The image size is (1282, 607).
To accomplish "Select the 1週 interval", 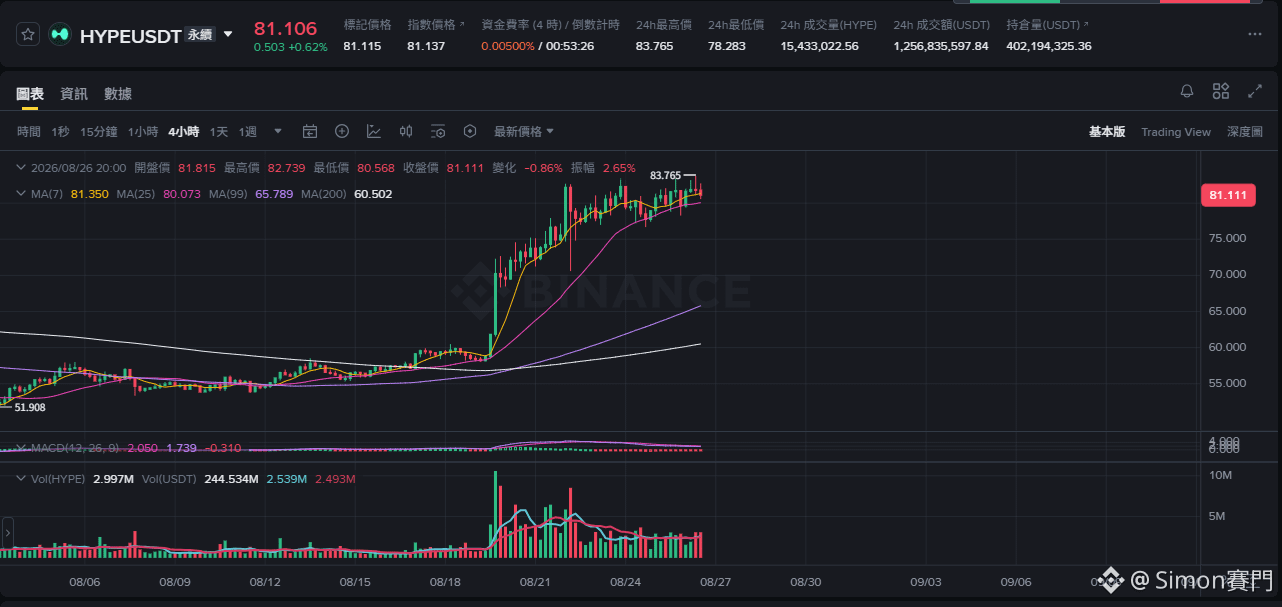I will point(248,132).
